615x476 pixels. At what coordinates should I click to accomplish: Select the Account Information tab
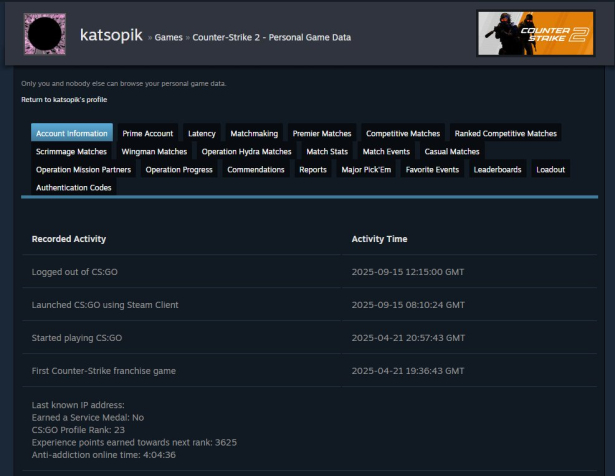[x=72, y=133]
